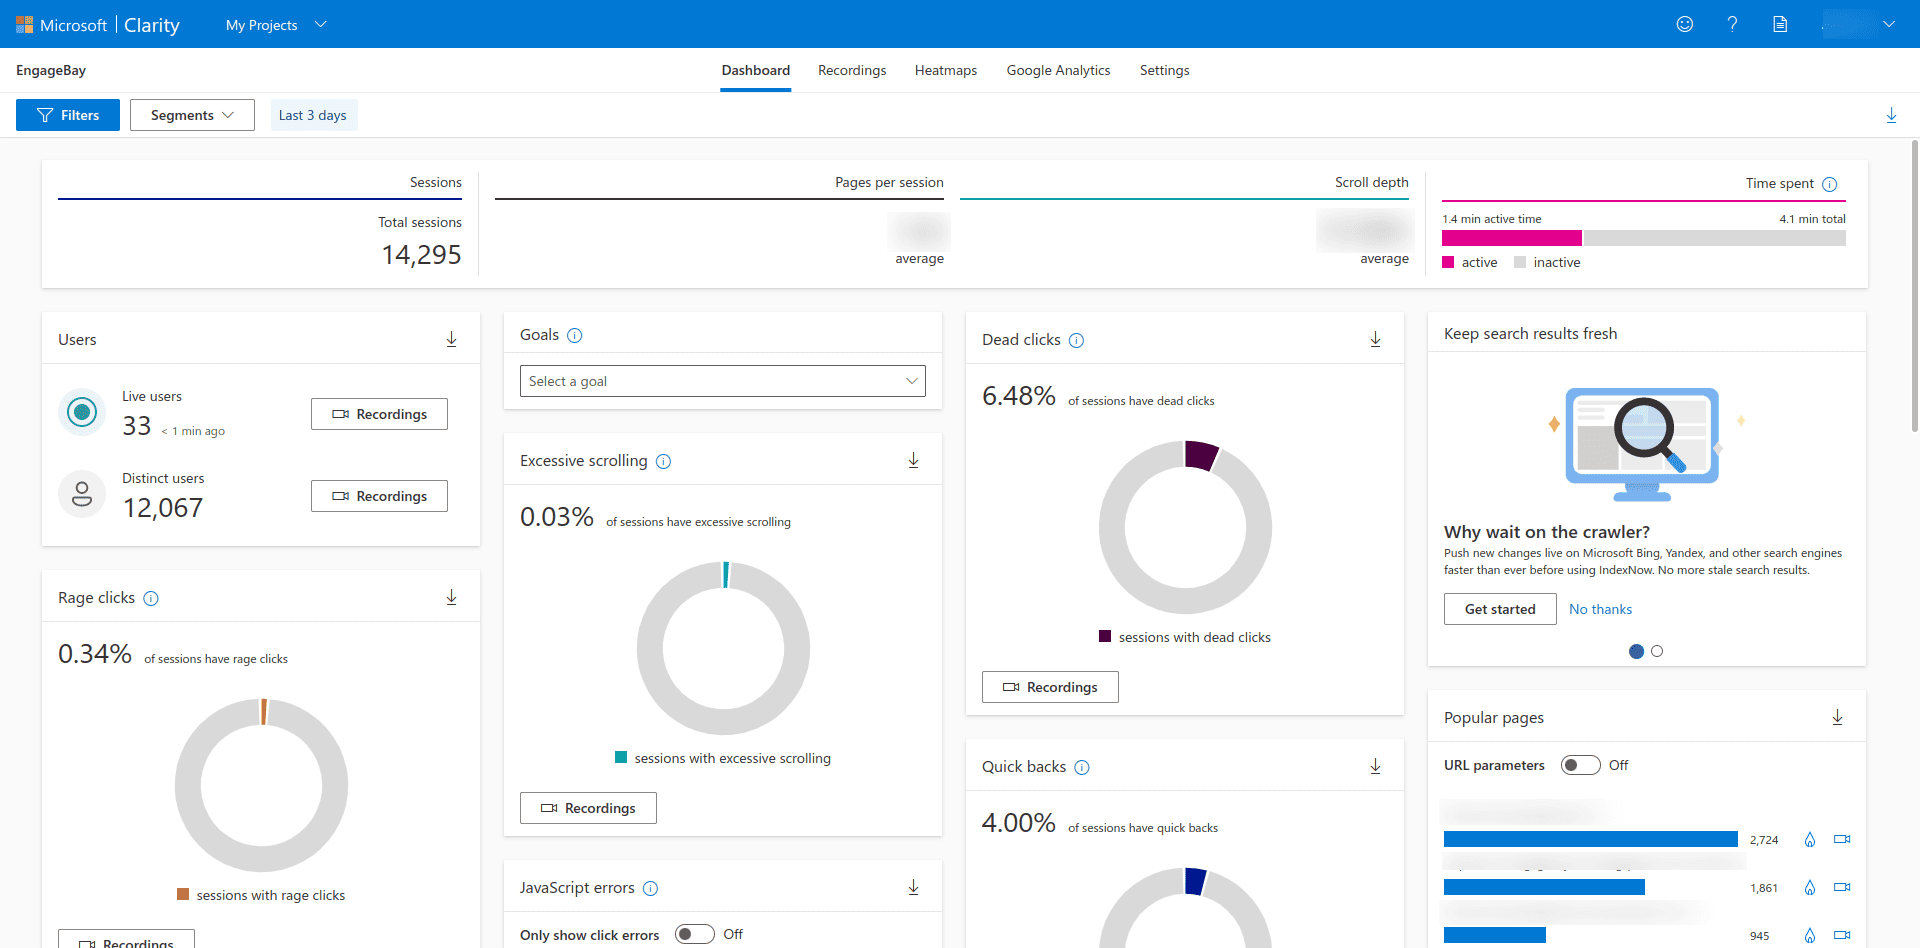Image resolution: width=1920 pixels, height=948 pixels.
Task: Download Users card data
Action: point(451,340)
